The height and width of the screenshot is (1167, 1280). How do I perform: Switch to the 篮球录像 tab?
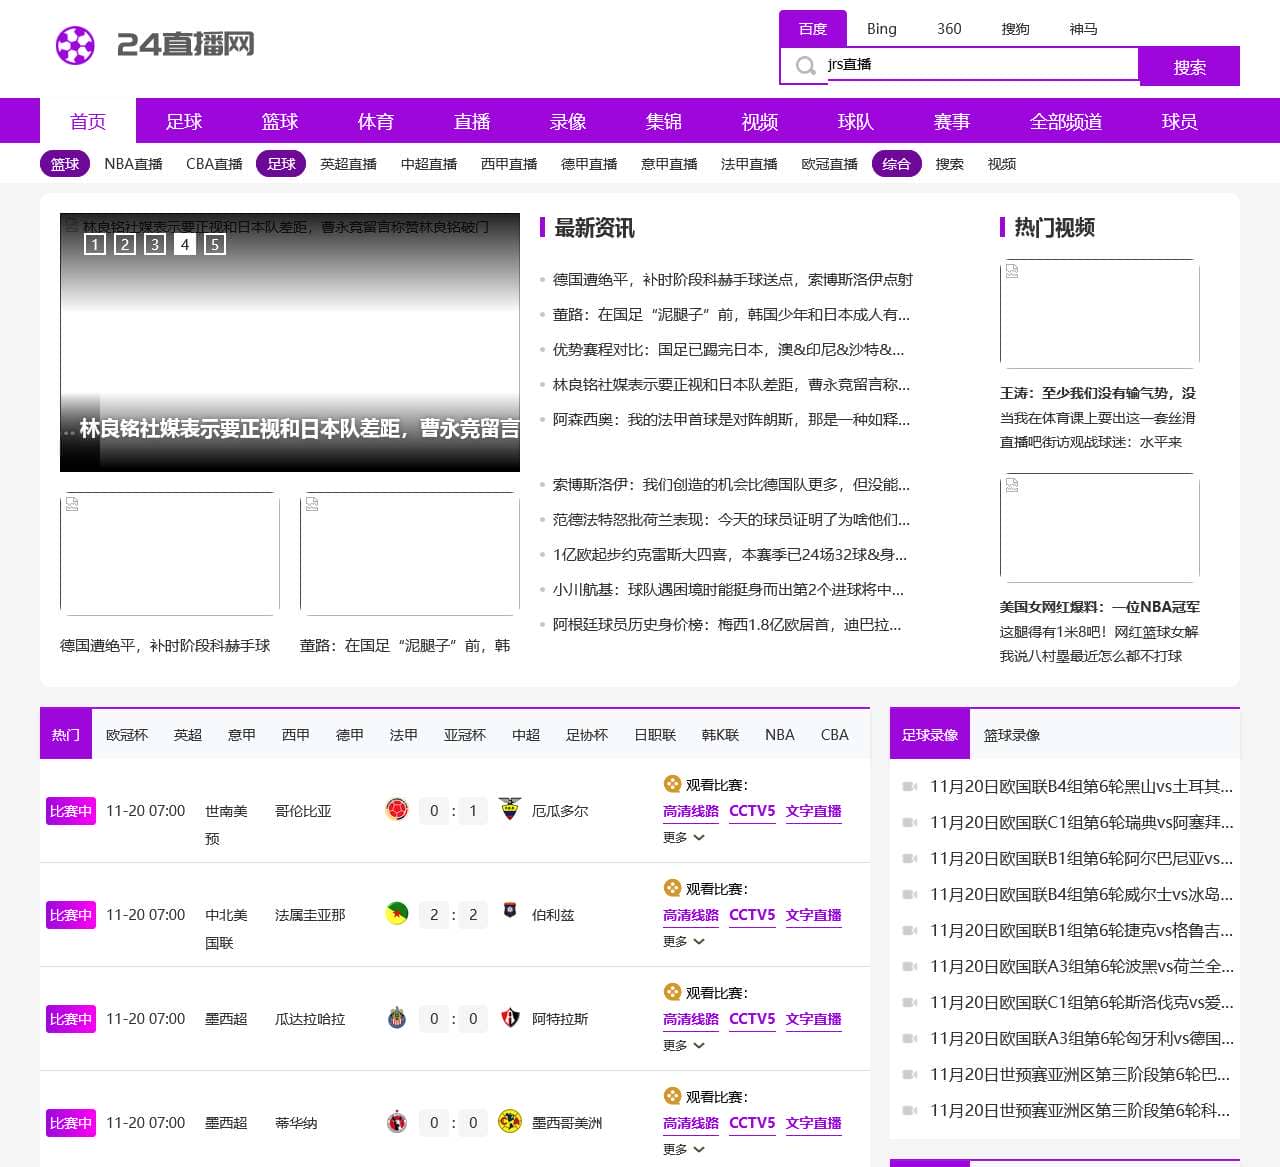1011,735
